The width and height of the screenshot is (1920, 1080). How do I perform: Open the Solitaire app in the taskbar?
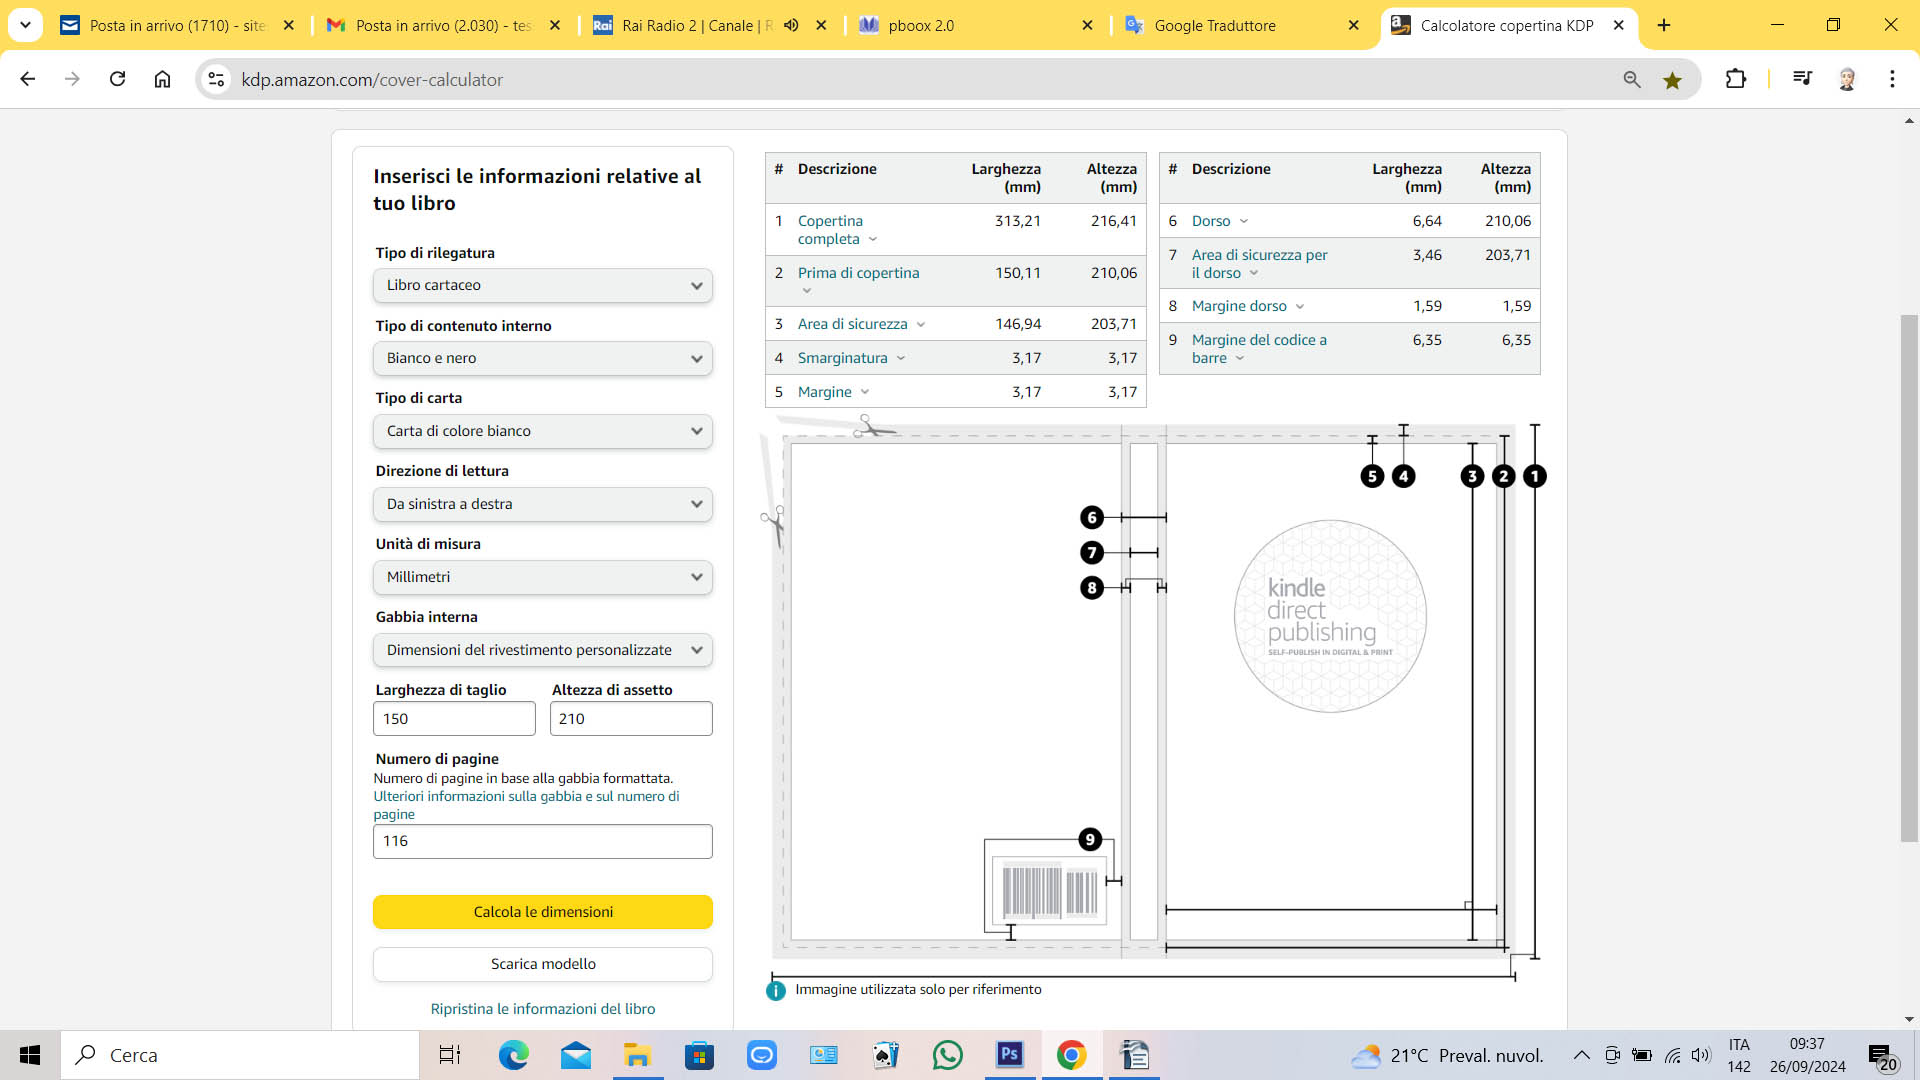pos(885,1055)
